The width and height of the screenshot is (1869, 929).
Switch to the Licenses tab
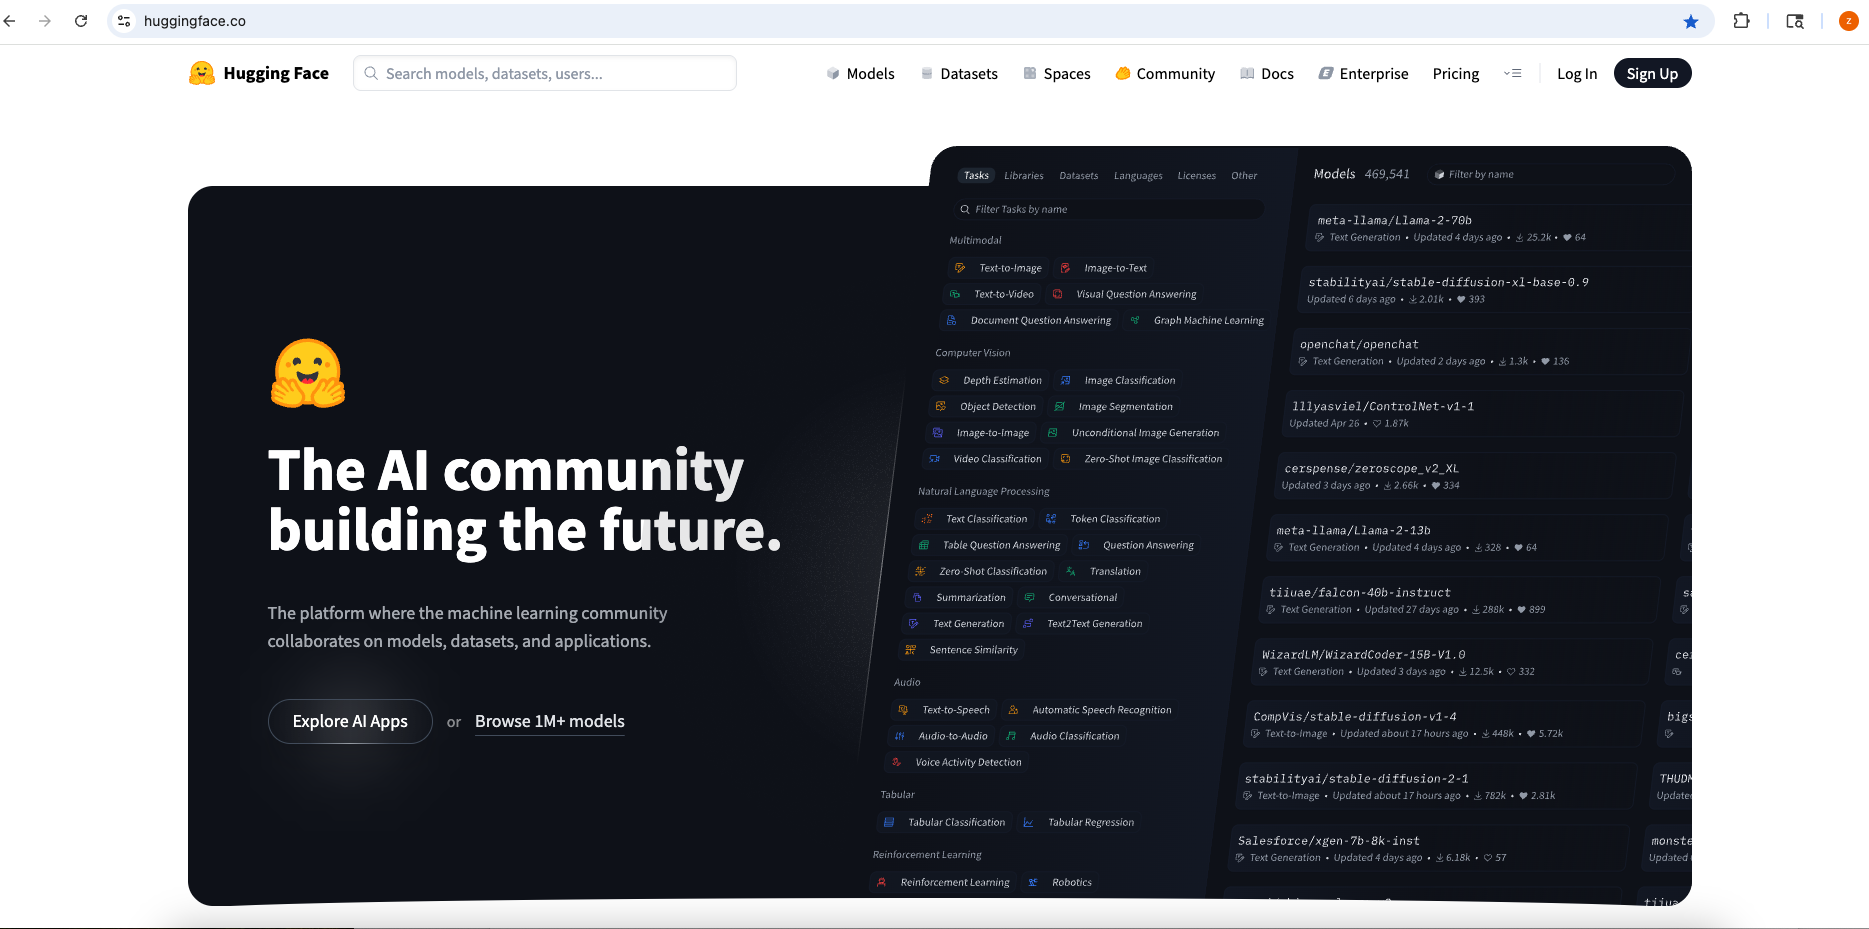(1196, 175)
